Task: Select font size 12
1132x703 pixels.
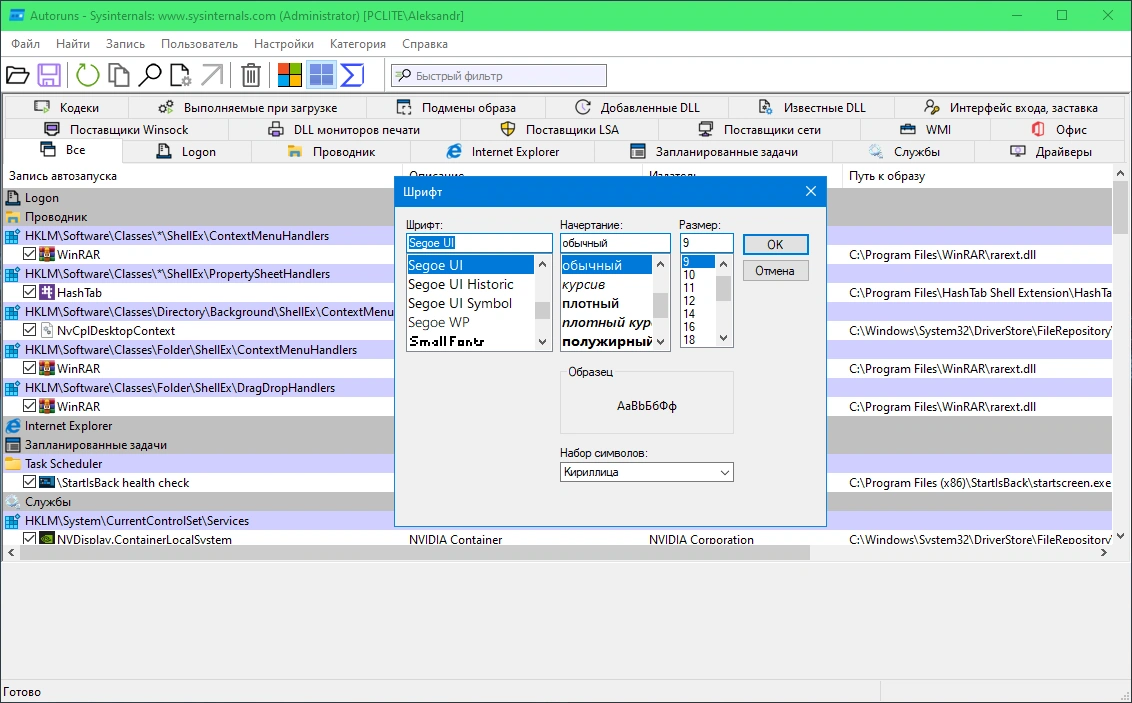Action: [x=698, y=301]
